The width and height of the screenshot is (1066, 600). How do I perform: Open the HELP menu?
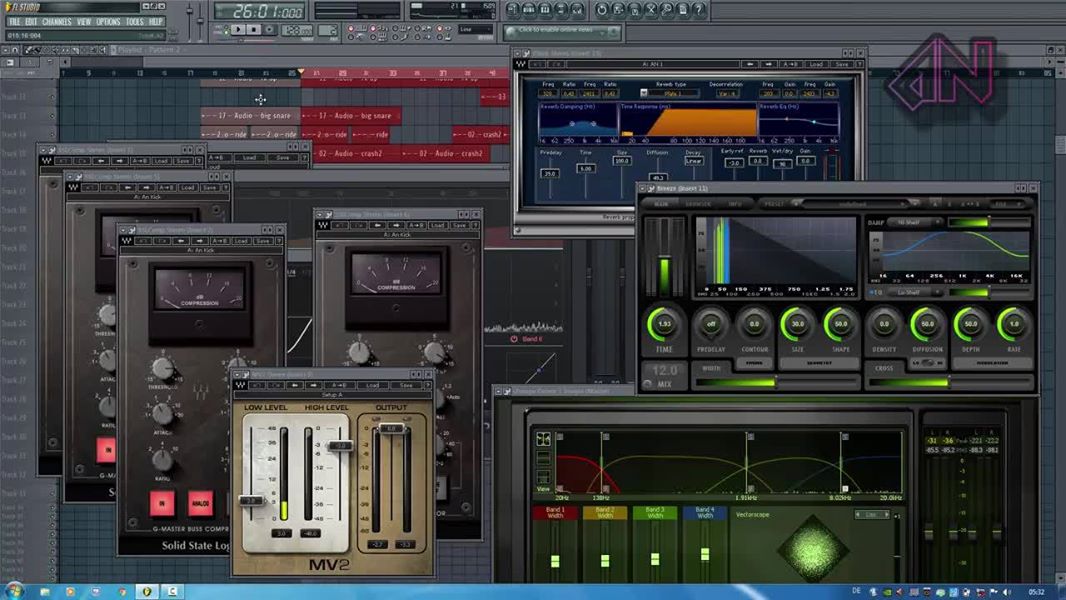coord(156,22)
